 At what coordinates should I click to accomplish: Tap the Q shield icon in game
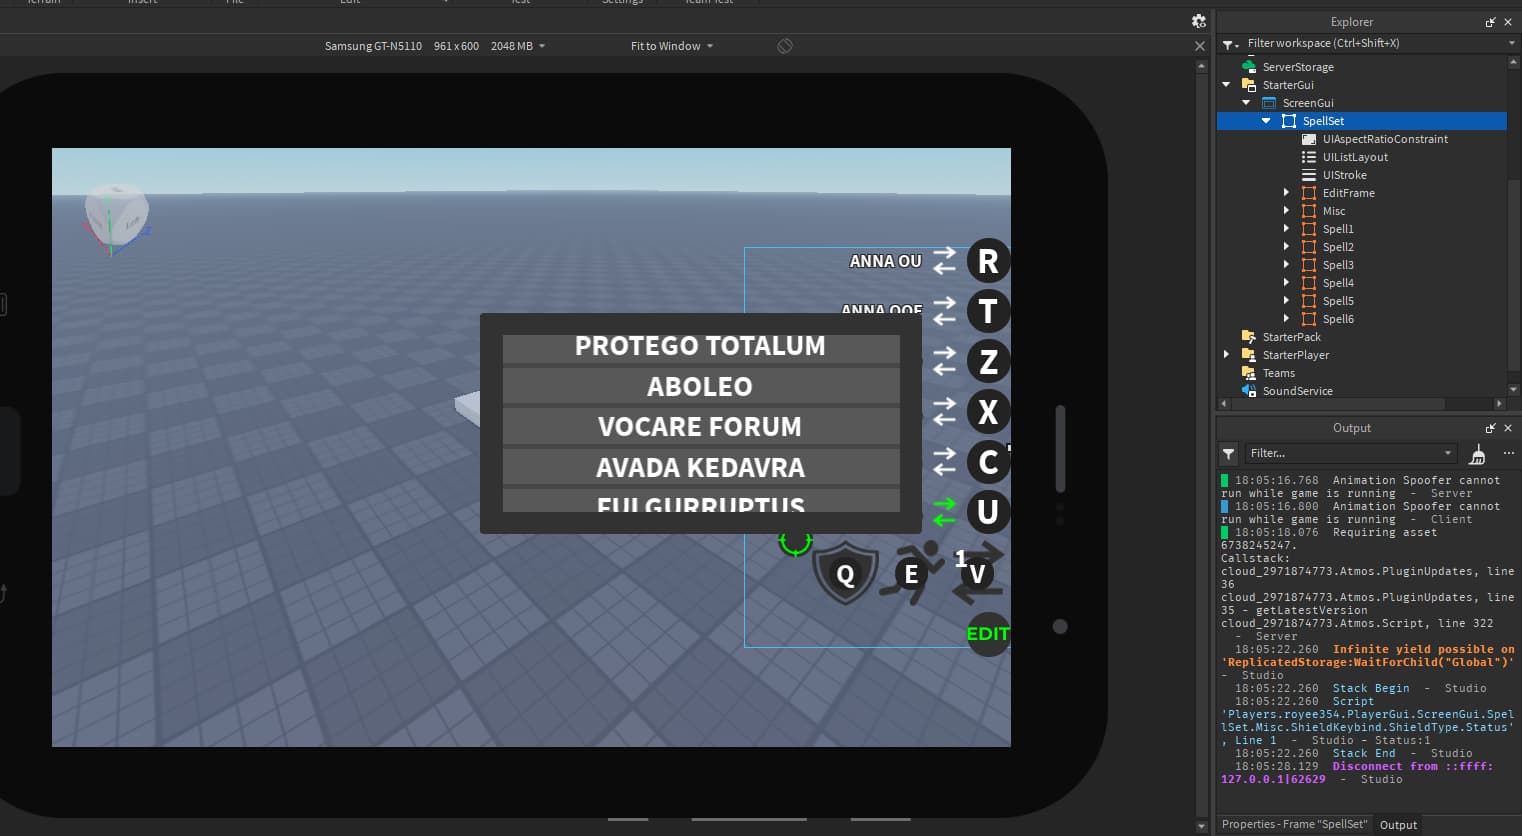coord(845,574)
